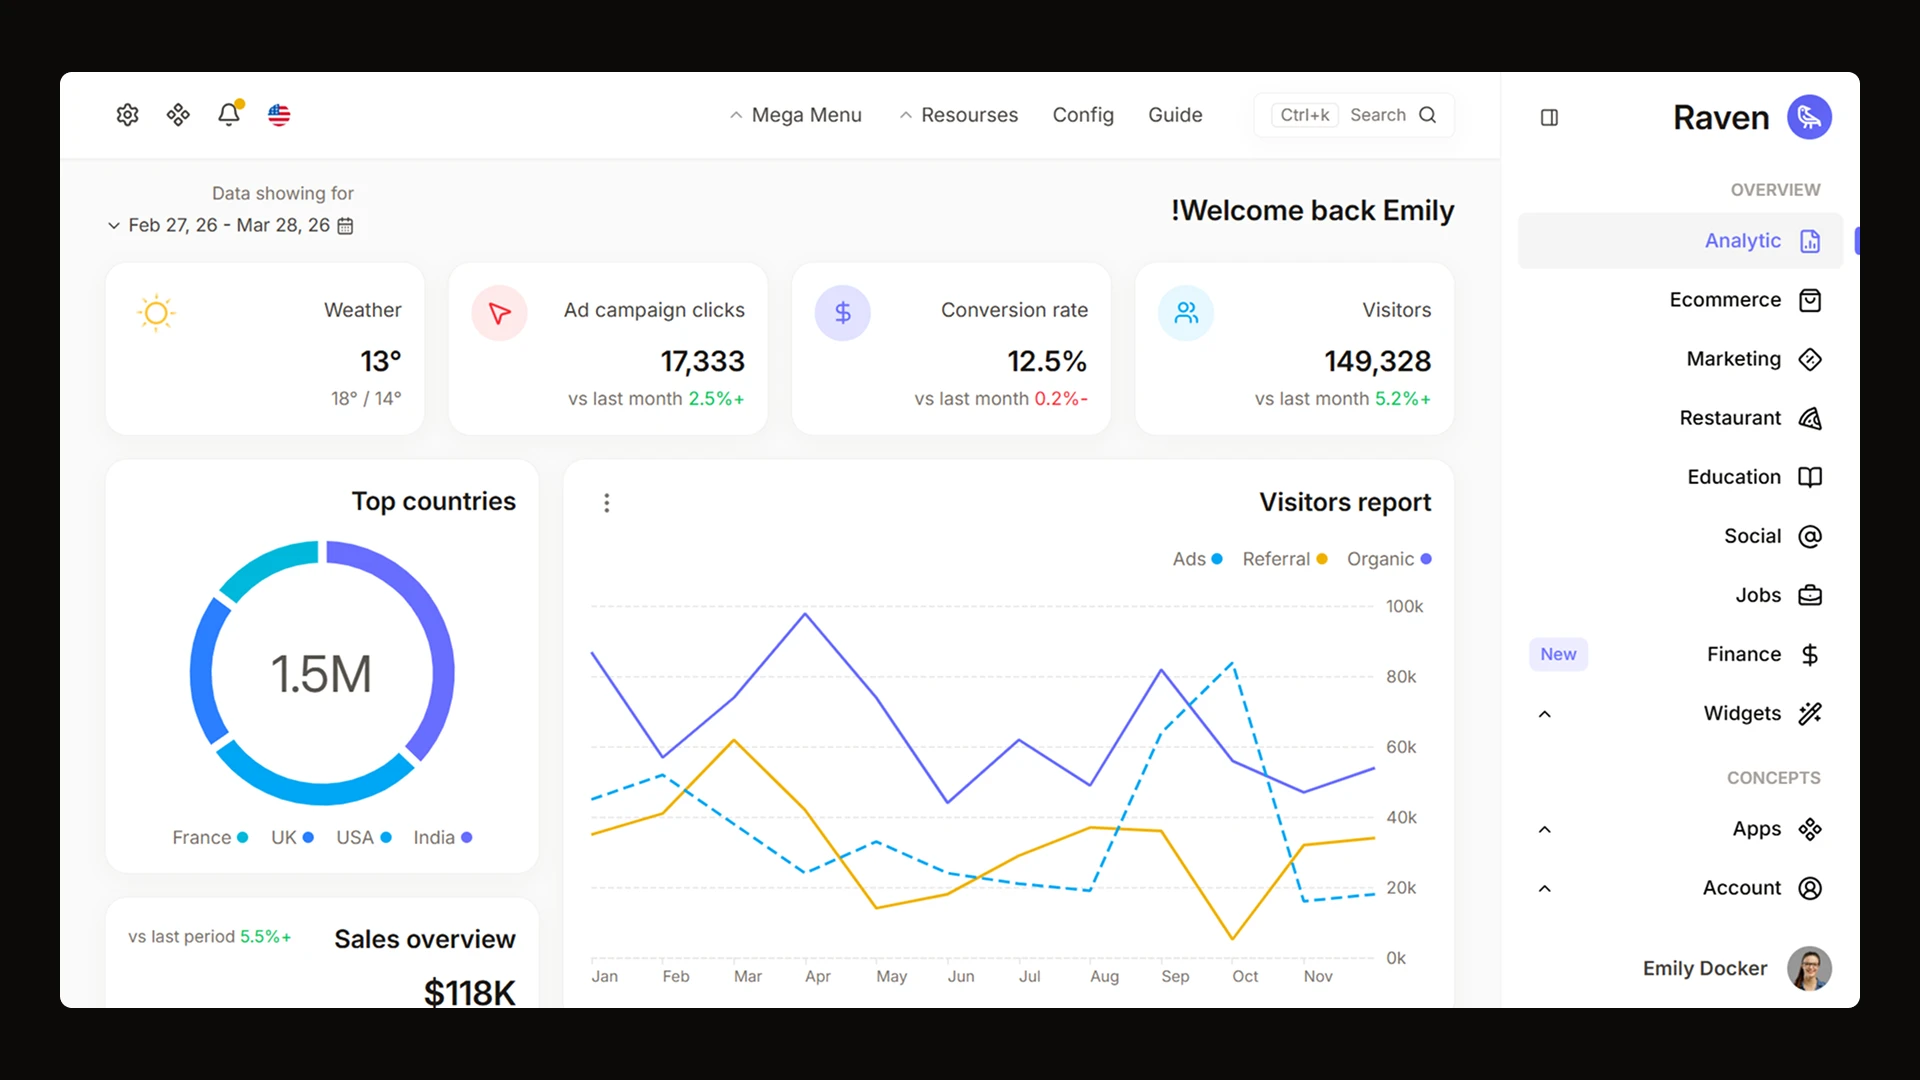This screenshot has height=1080, width=1920.
Task: Toggle USA in Top countries legend
Action: pos(364,838)
